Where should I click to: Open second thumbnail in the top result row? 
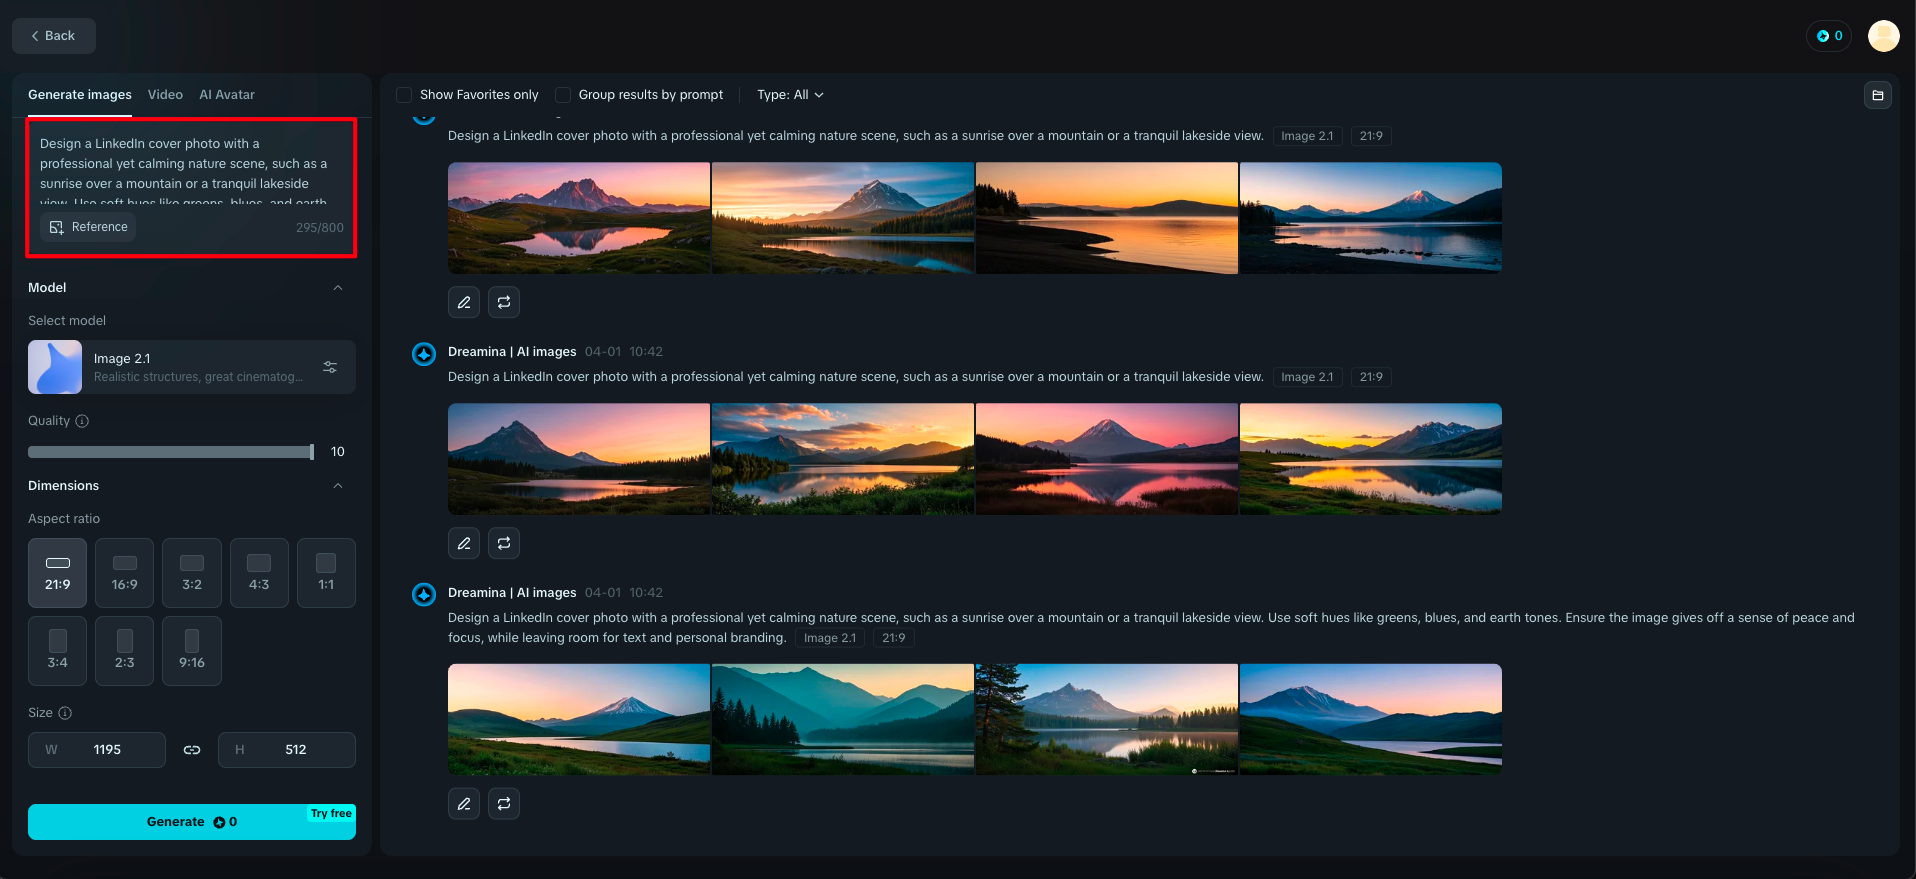843,218
